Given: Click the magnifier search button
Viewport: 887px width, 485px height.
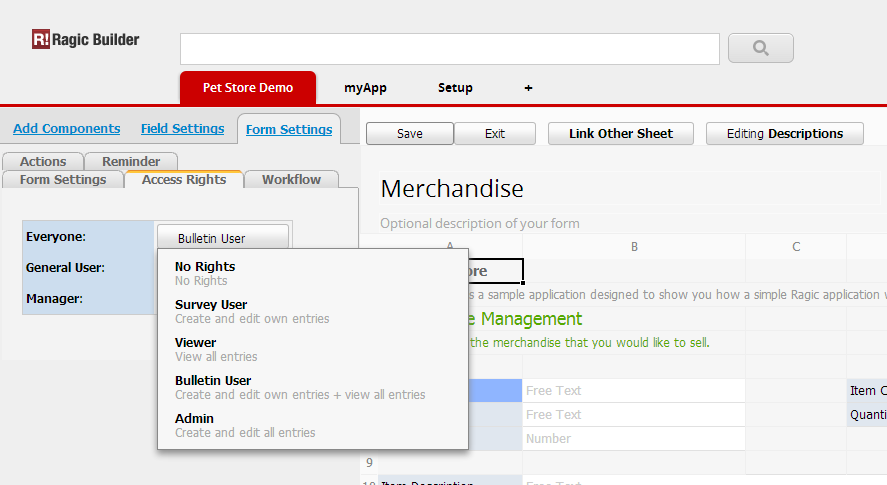Looking at the screenshot, I should pos(760,48).
